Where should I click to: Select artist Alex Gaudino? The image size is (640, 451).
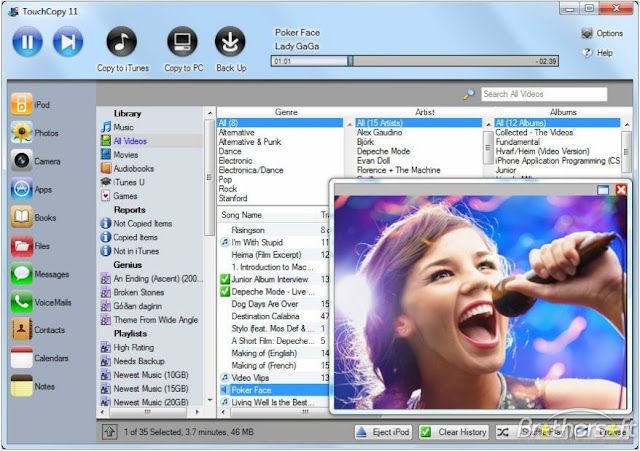point(379,132)
